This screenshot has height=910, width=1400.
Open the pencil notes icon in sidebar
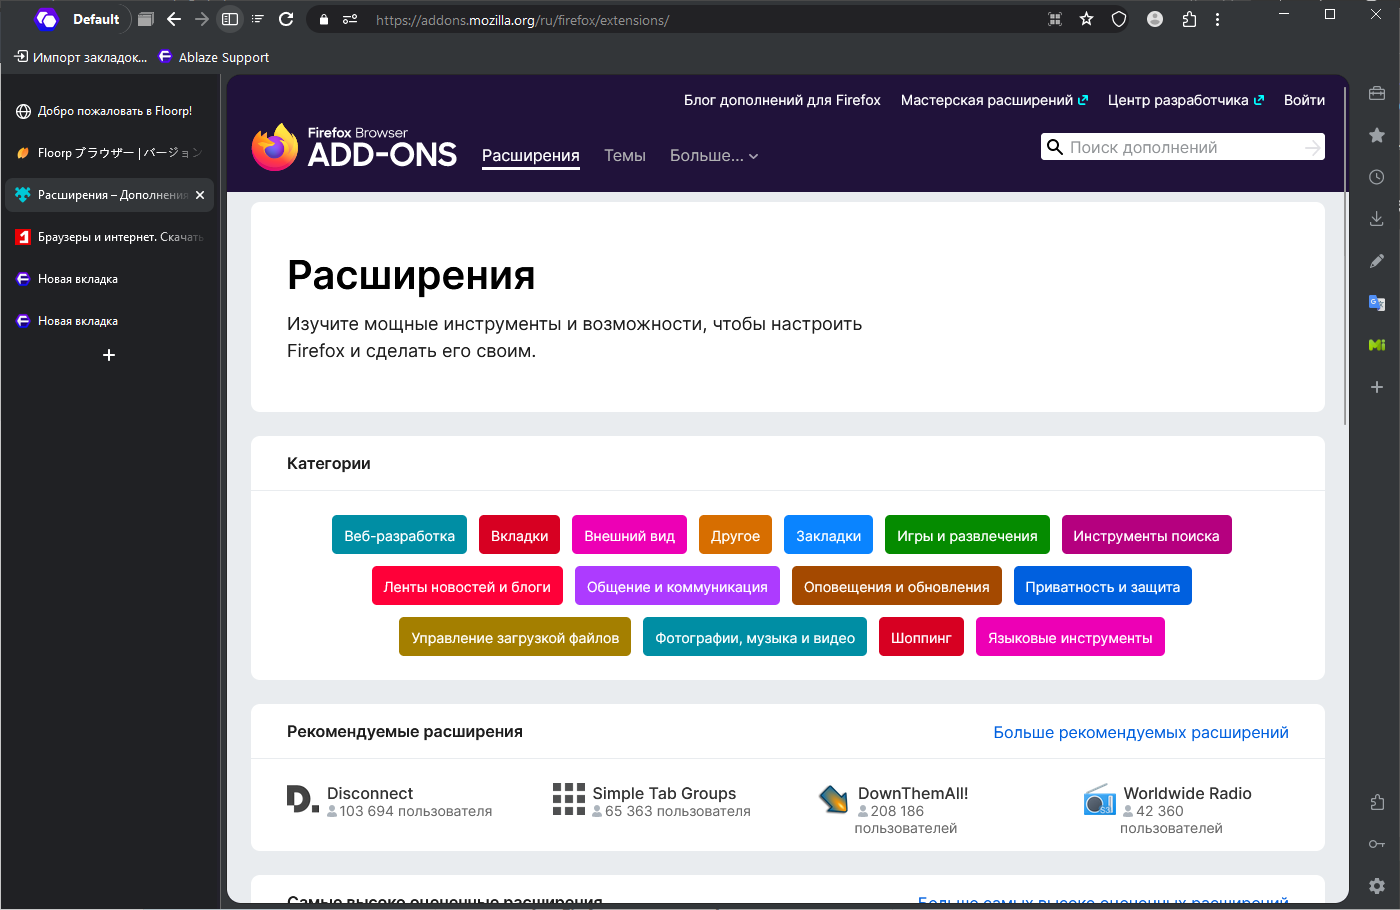coord(1377,261)
